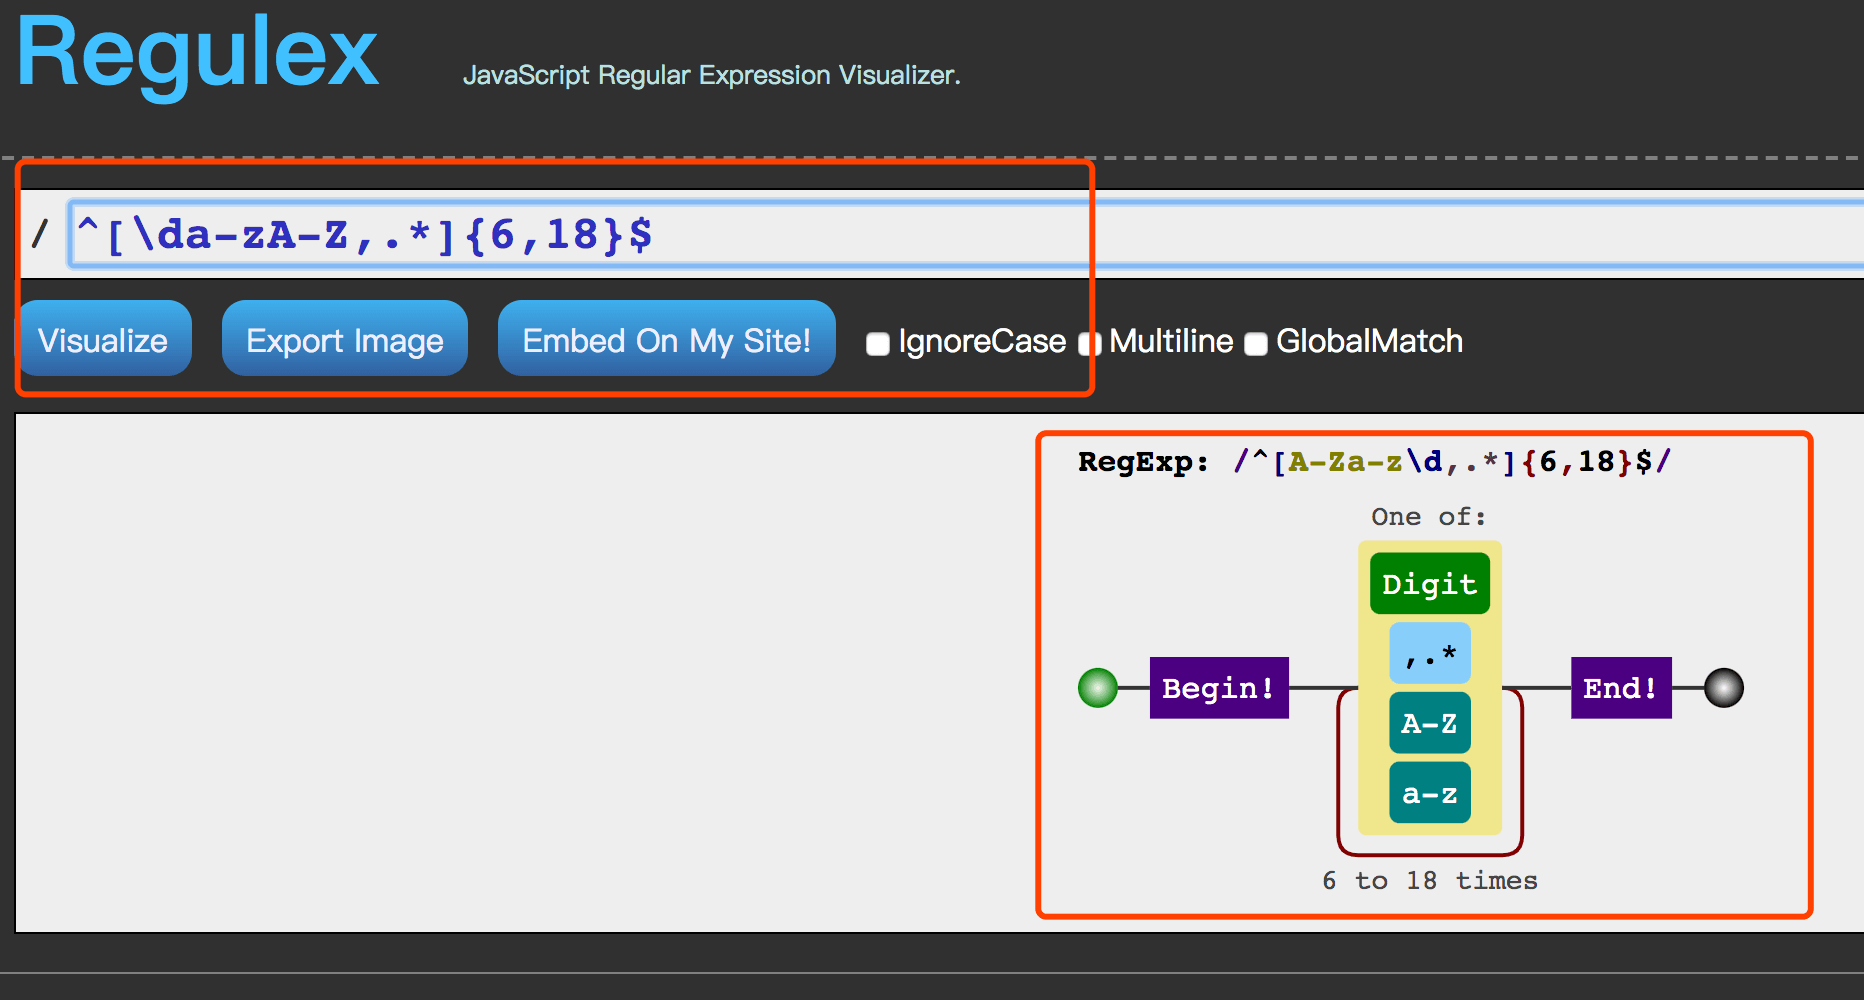This screenshot has width=1864, height=1000.
Task: Click the green start circle node
Action: pos(1098,688)
